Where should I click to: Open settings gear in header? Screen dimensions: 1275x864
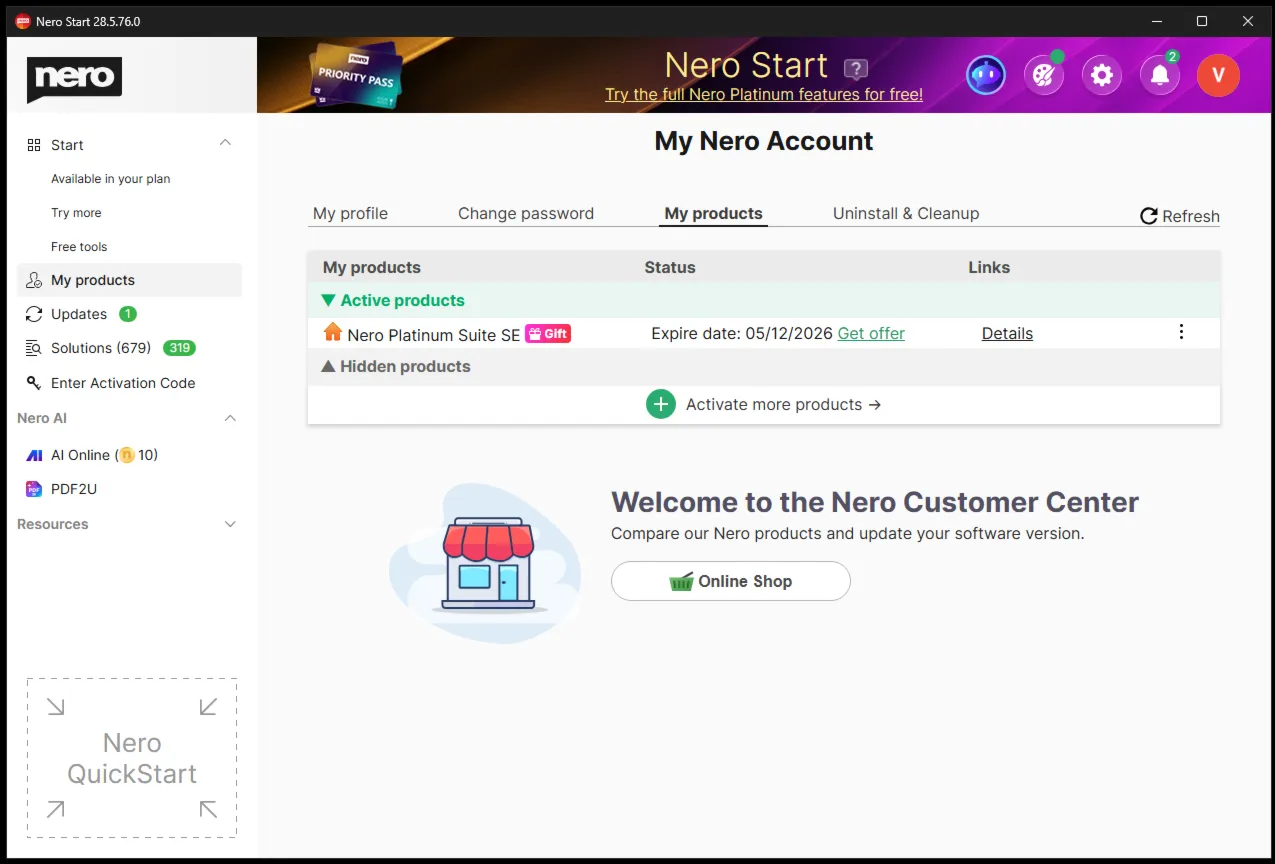1102,75
